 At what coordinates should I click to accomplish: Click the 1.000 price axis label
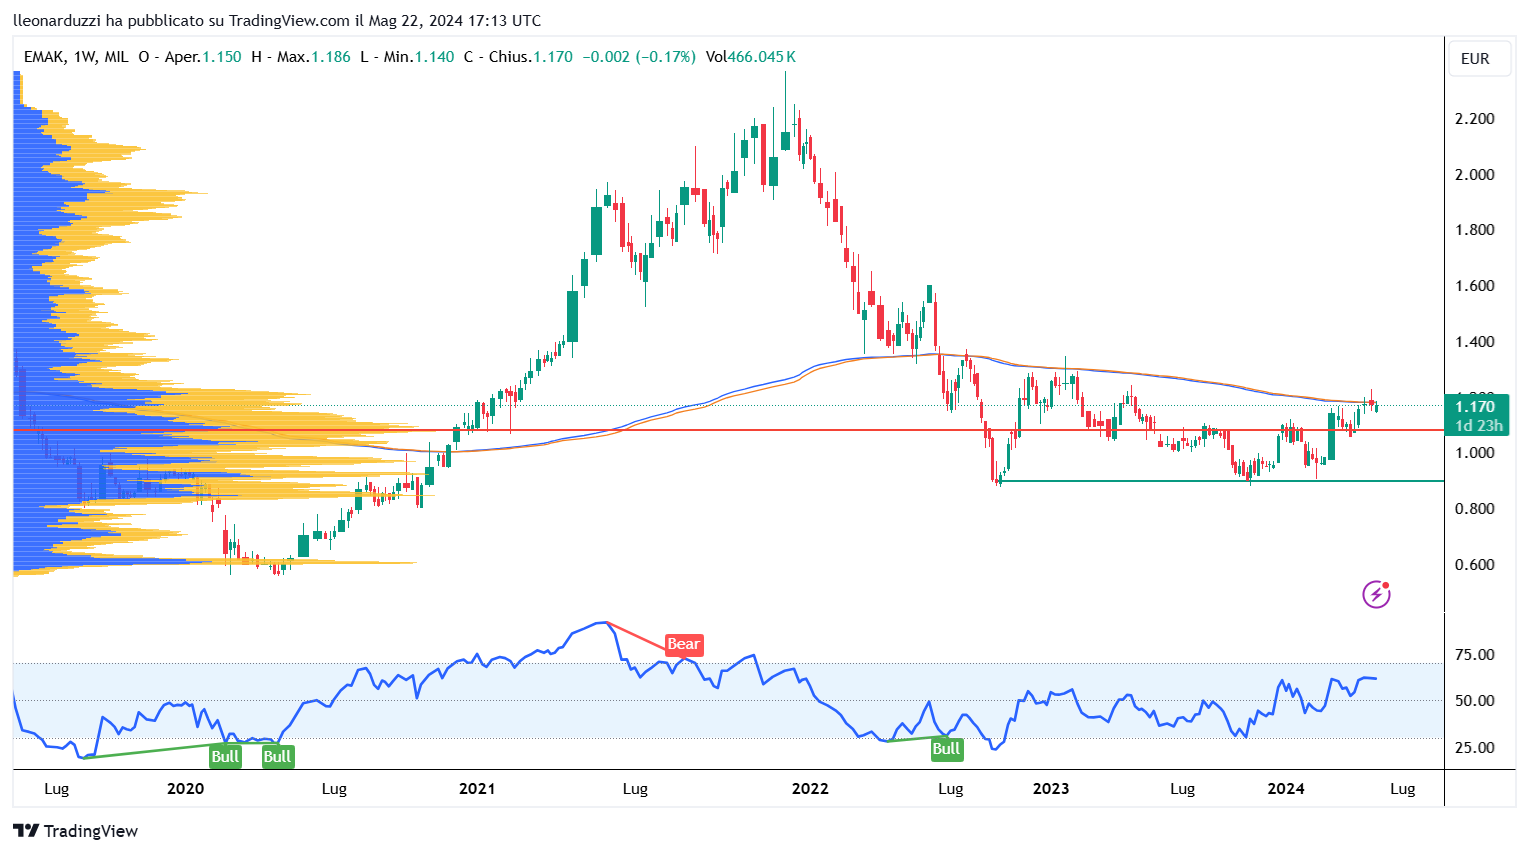pyautogui.click(x=1475, y=453)
